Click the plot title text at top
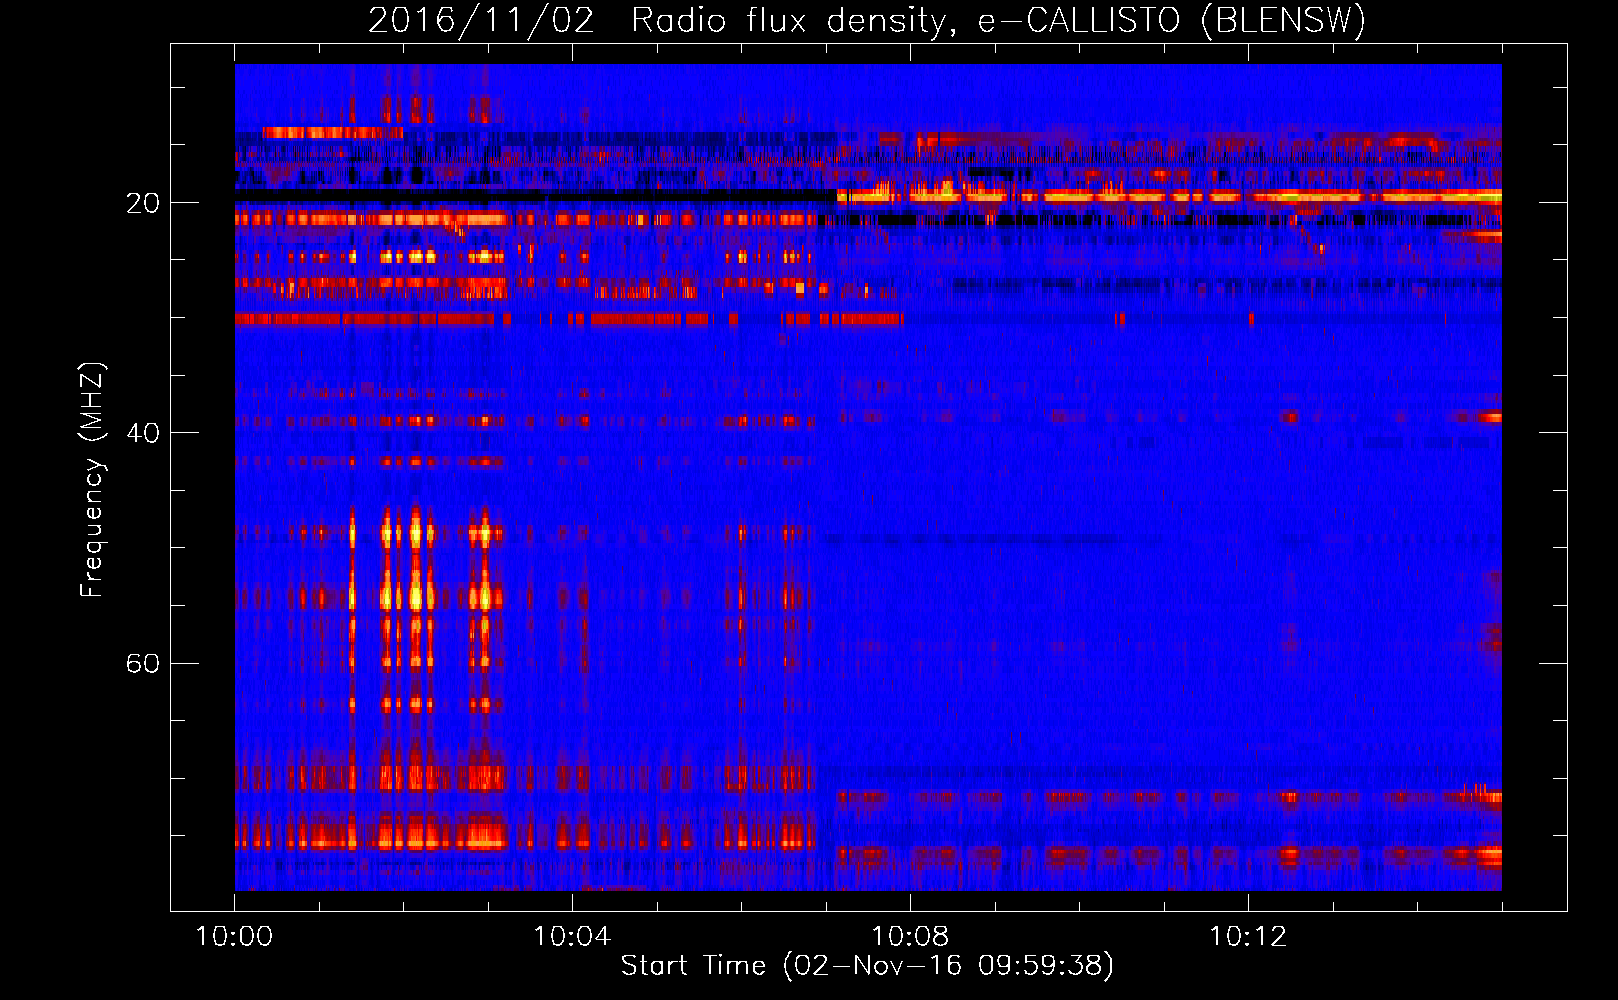This screenshot has height=1000, width=1618. [866, 21]
